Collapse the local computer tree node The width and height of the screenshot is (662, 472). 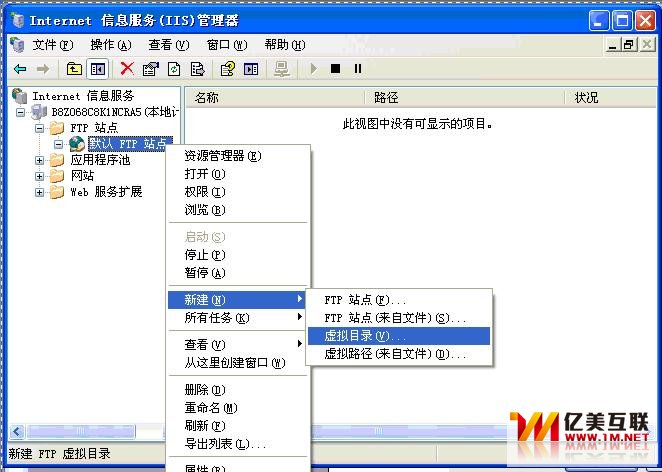(x=20, y=112)
